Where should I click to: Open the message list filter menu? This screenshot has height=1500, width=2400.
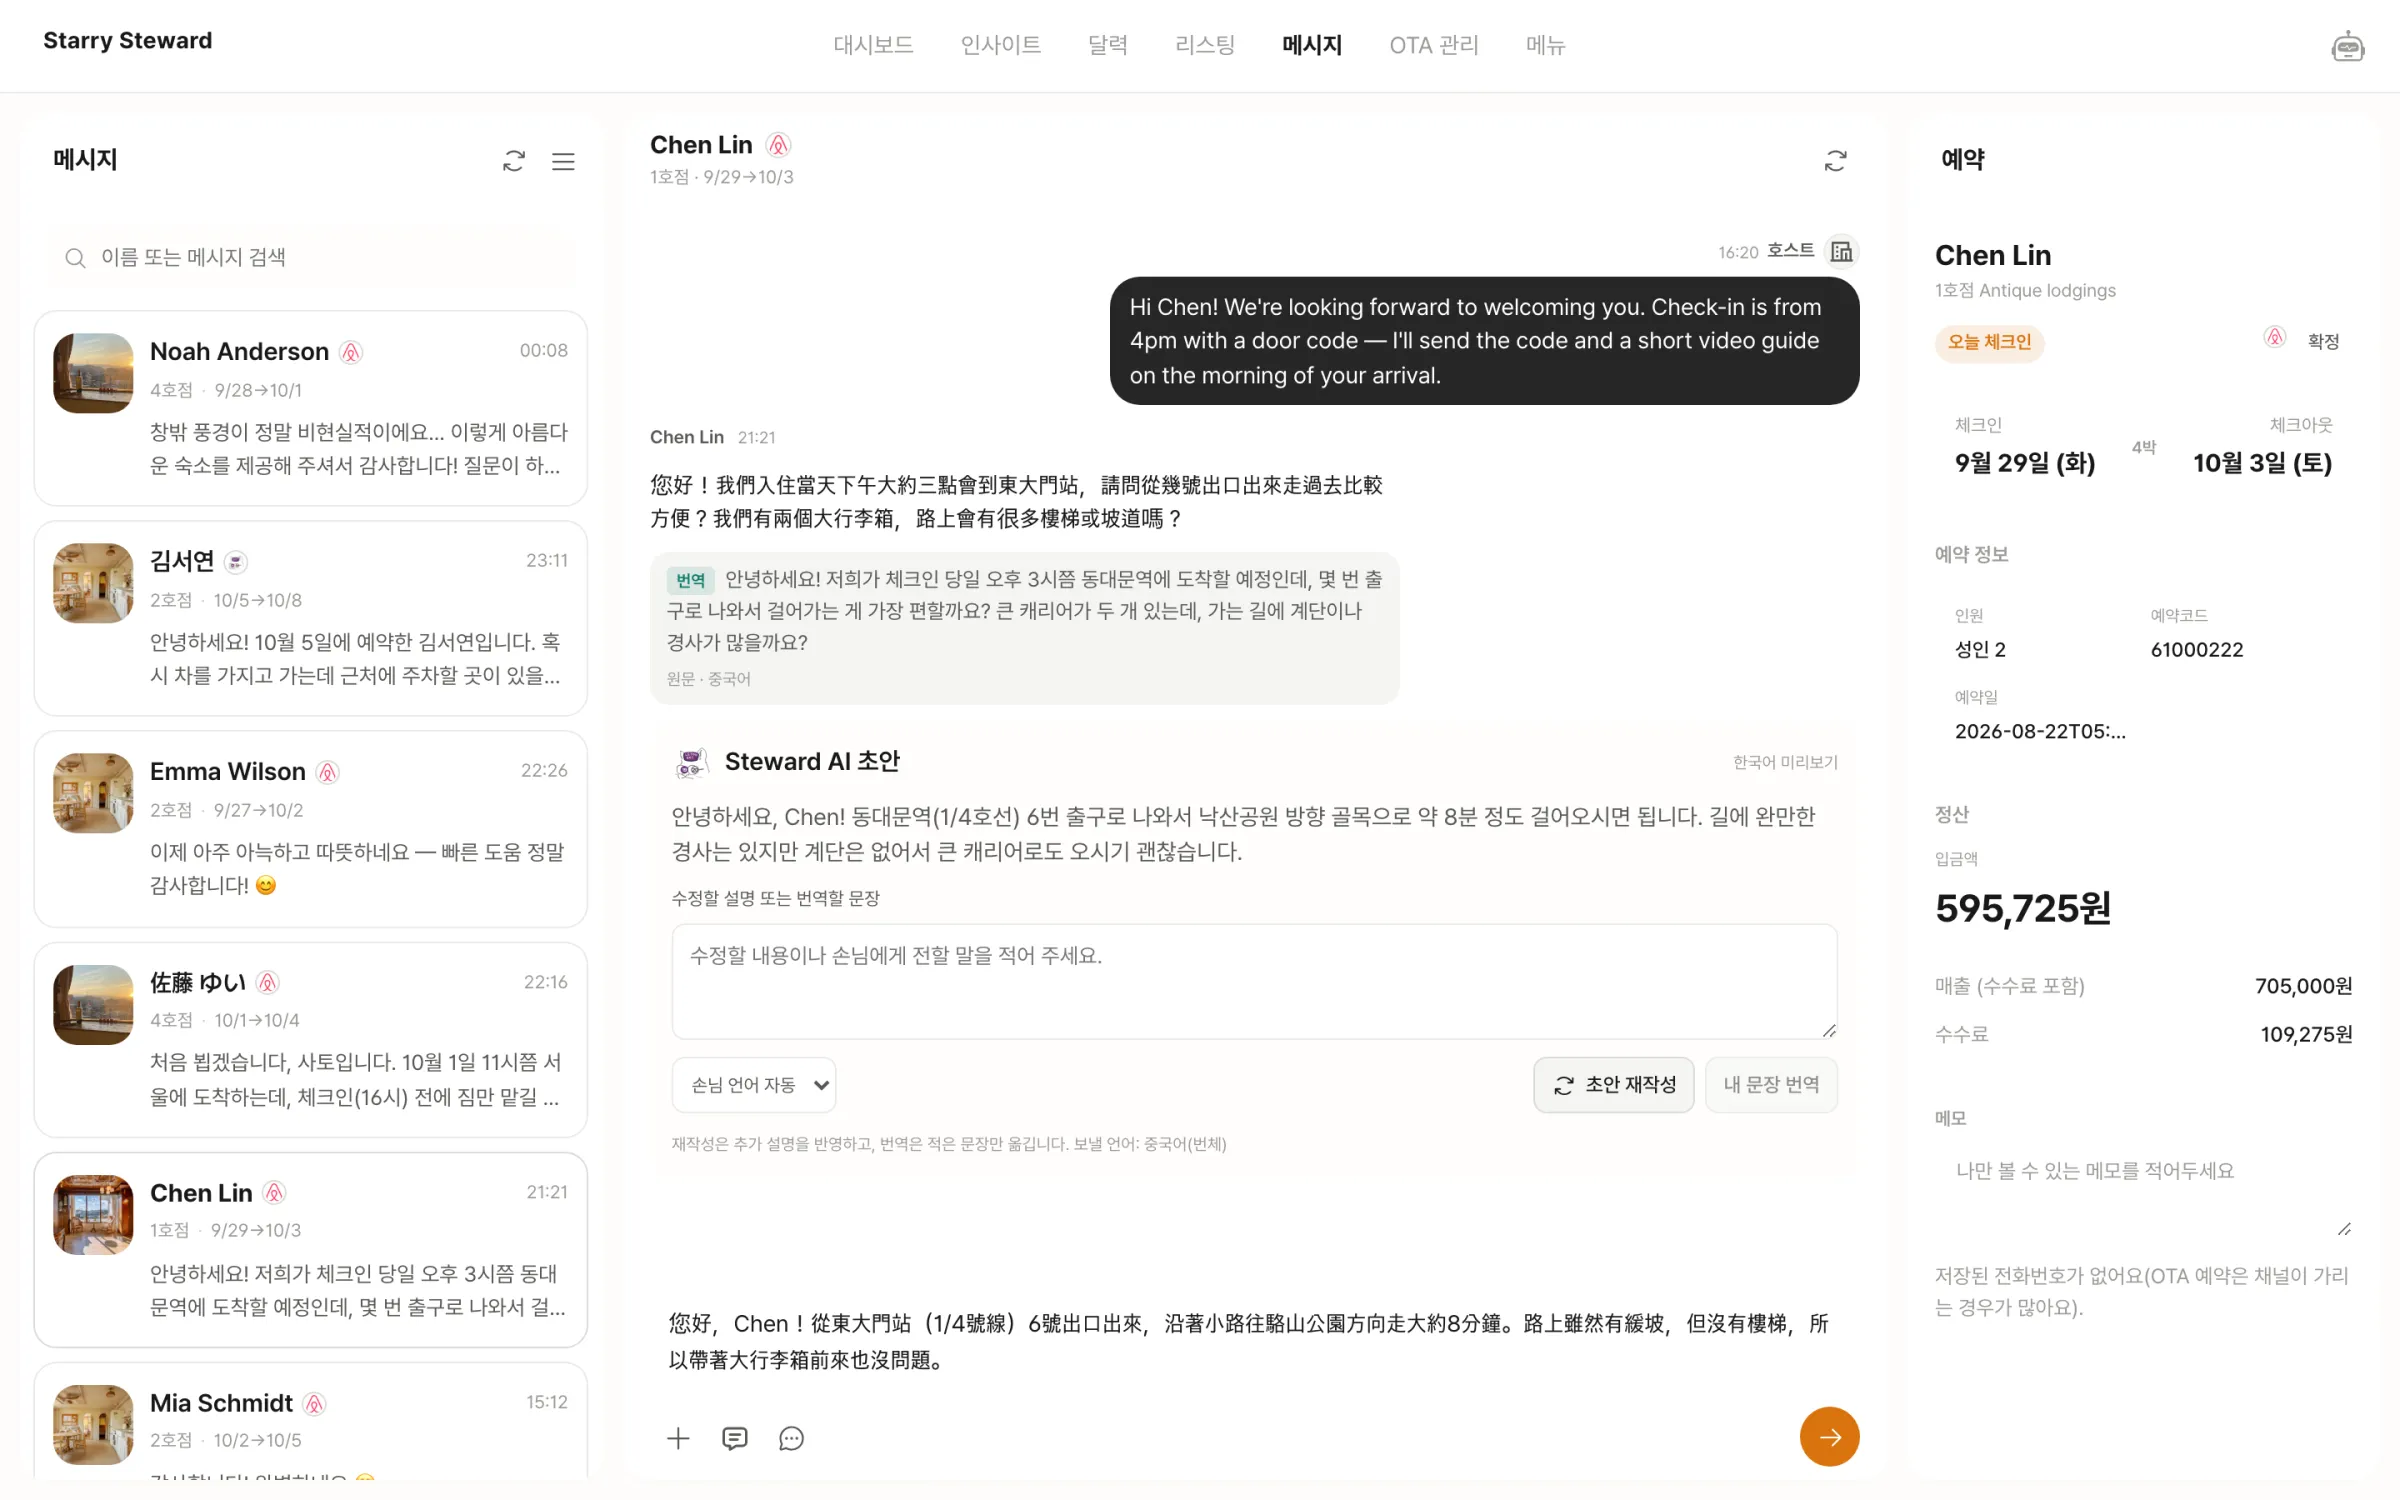point(563,161)
